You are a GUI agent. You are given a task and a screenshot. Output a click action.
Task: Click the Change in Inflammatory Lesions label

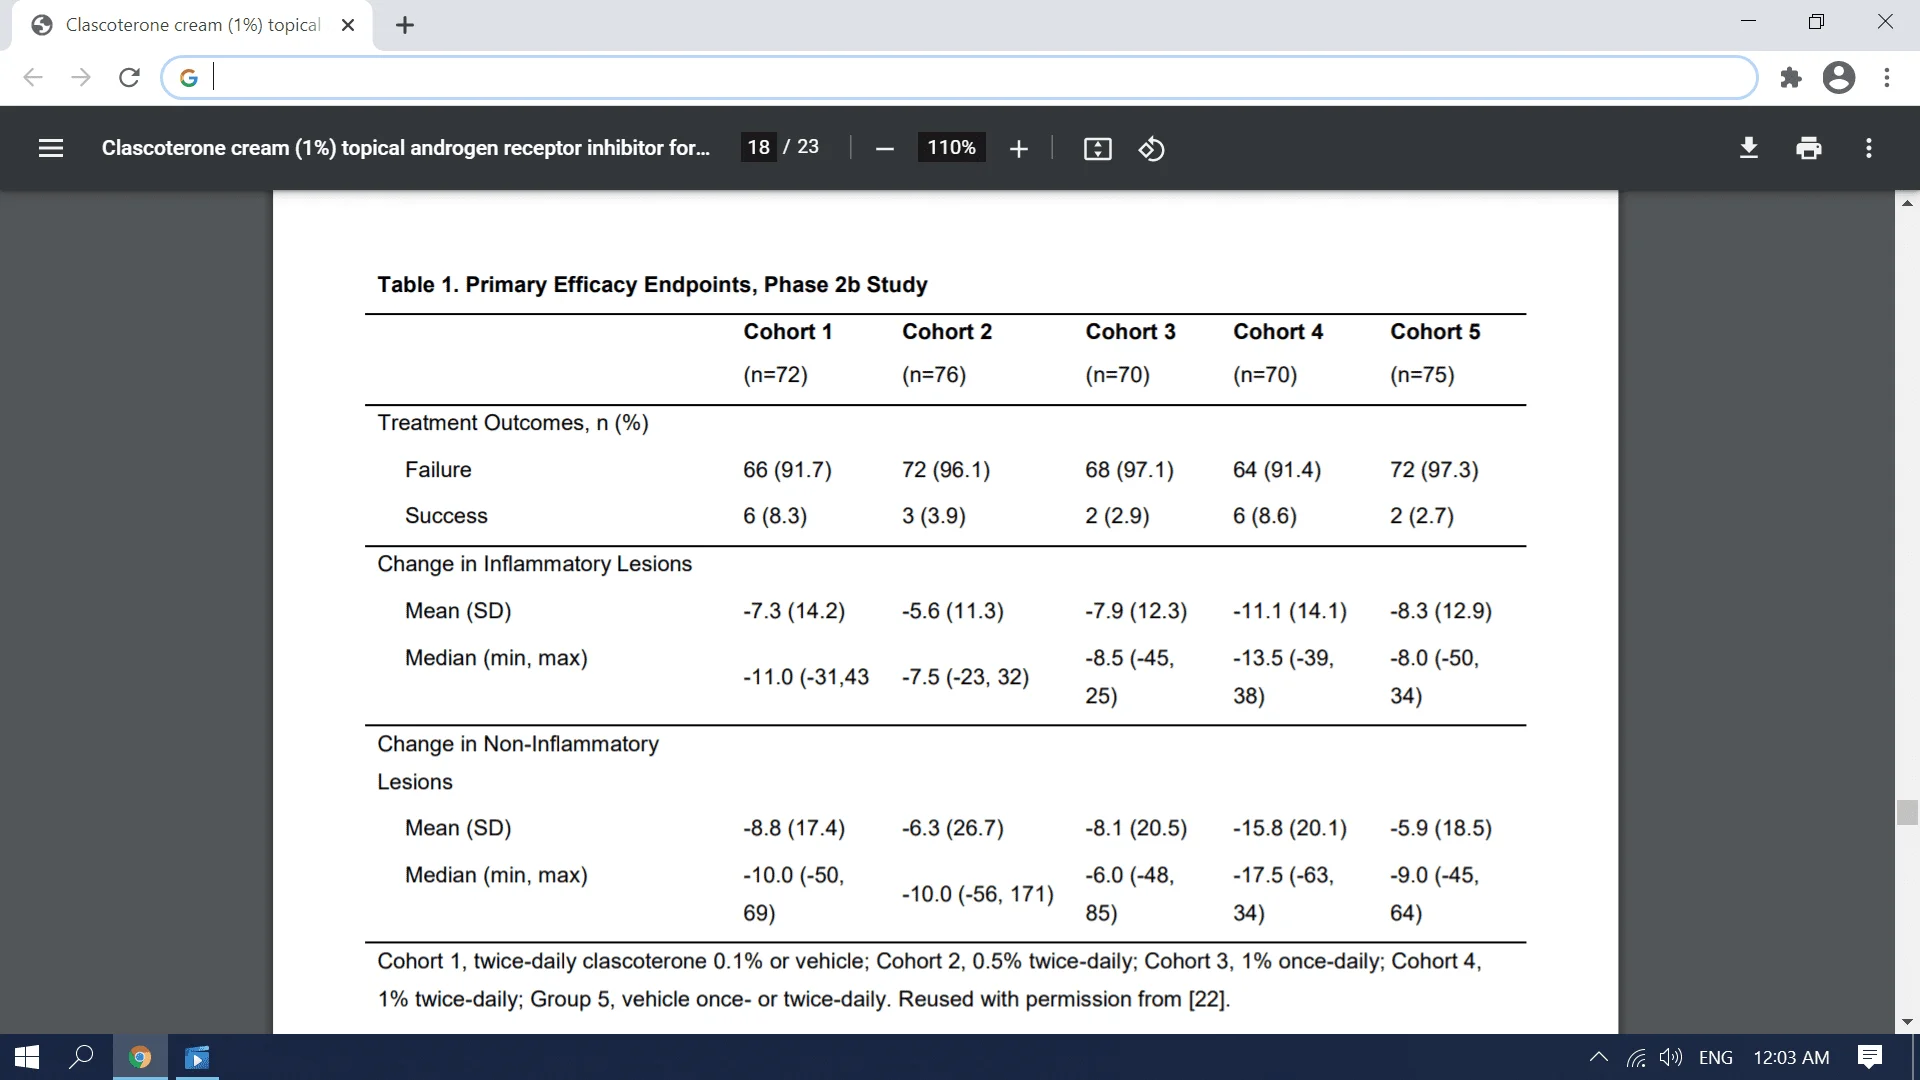point(534,563)
